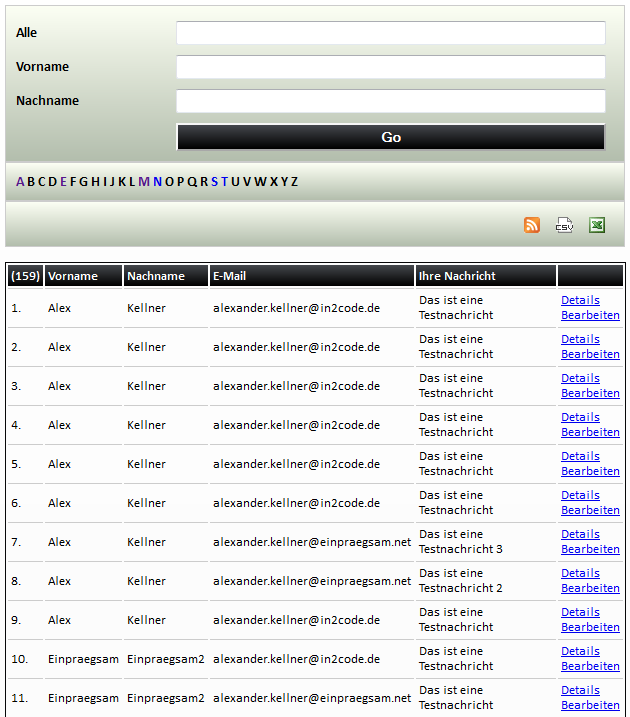Filter list by letter Z
Viewport: 630px width, 717px height.
[x=294, y=182]
